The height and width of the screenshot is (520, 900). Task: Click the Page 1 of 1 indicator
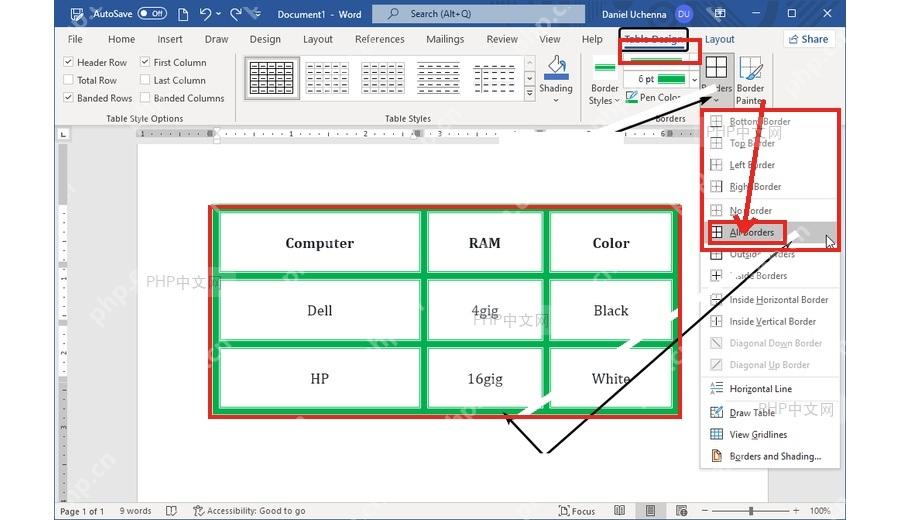82,511
